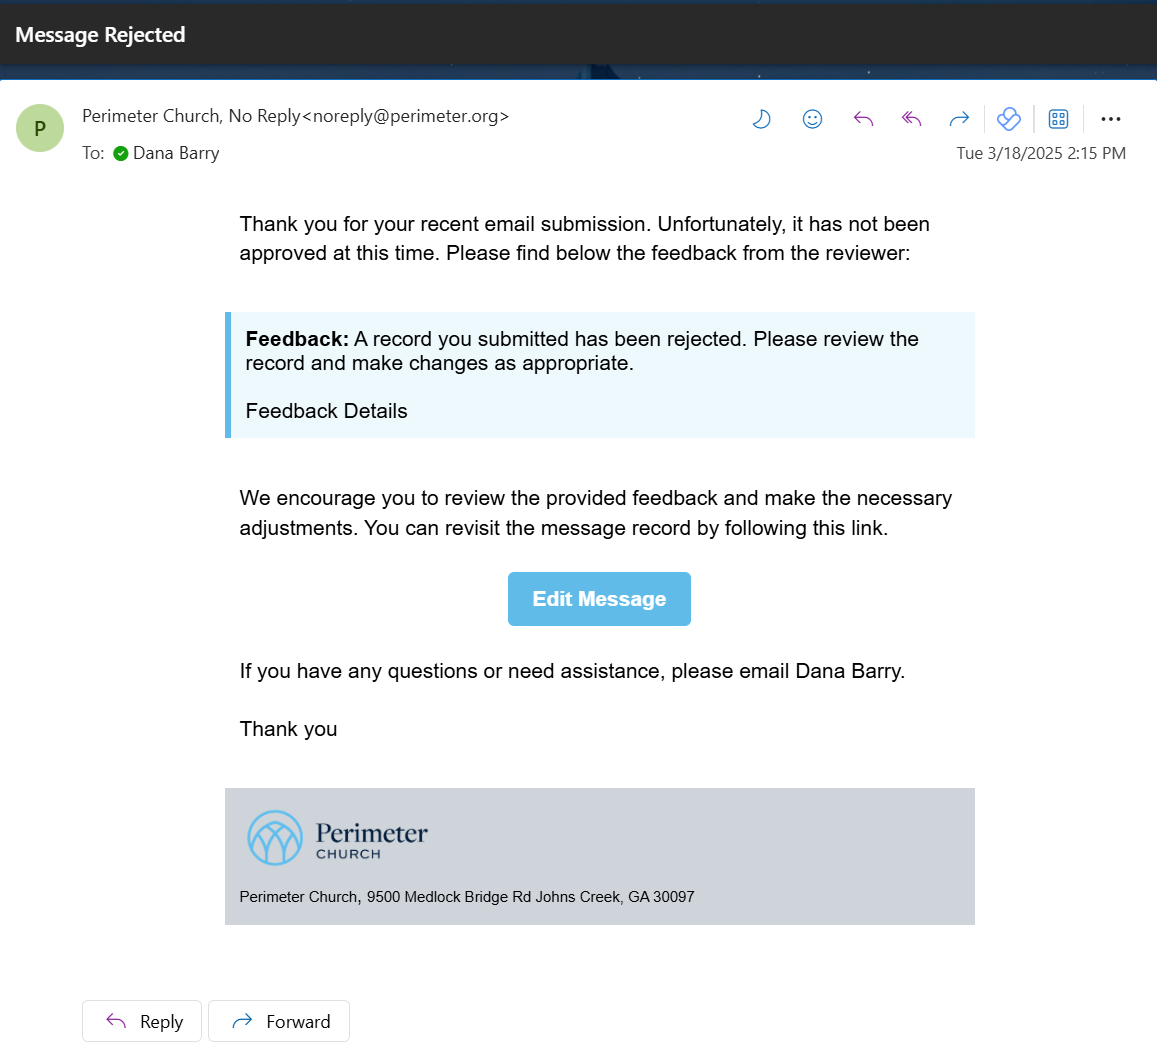Click the green presence status beside Dana Barry
1157x1055 pixels.
coord(121,153)
